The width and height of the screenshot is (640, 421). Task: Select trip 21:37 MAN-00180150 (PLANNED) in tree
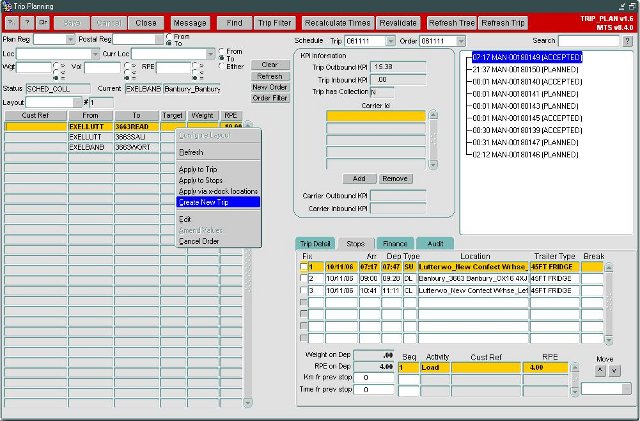[x=525, y=69]
